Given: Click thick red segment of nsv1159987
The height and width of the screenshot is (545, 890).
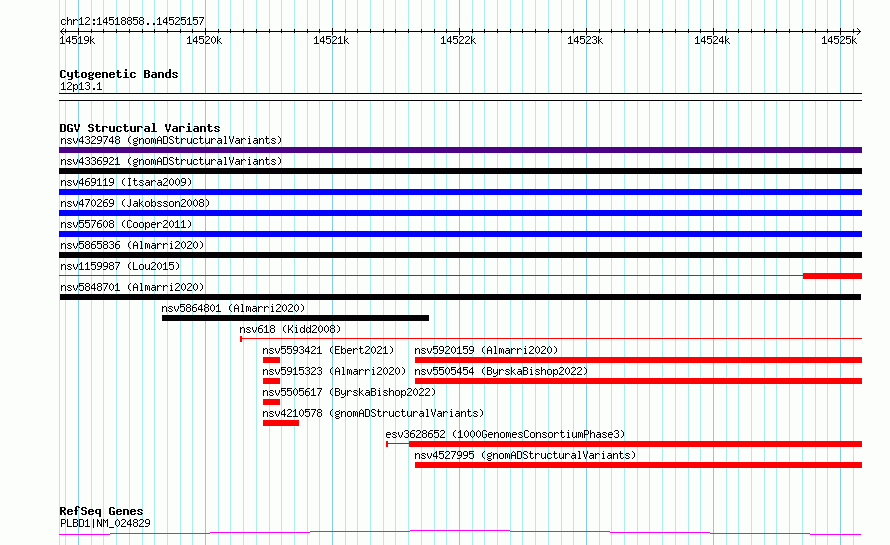Looking at the screenshot, I should [832, 276].
